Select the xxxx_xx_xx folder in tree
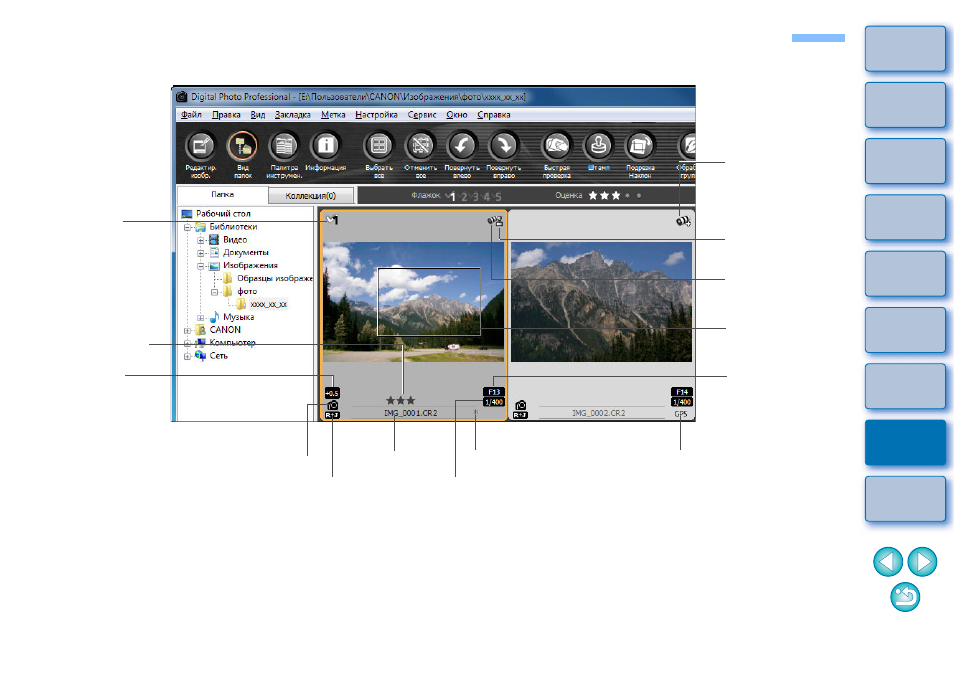Image resolution: width=954 pixels, height=674 pixels. 268,304
